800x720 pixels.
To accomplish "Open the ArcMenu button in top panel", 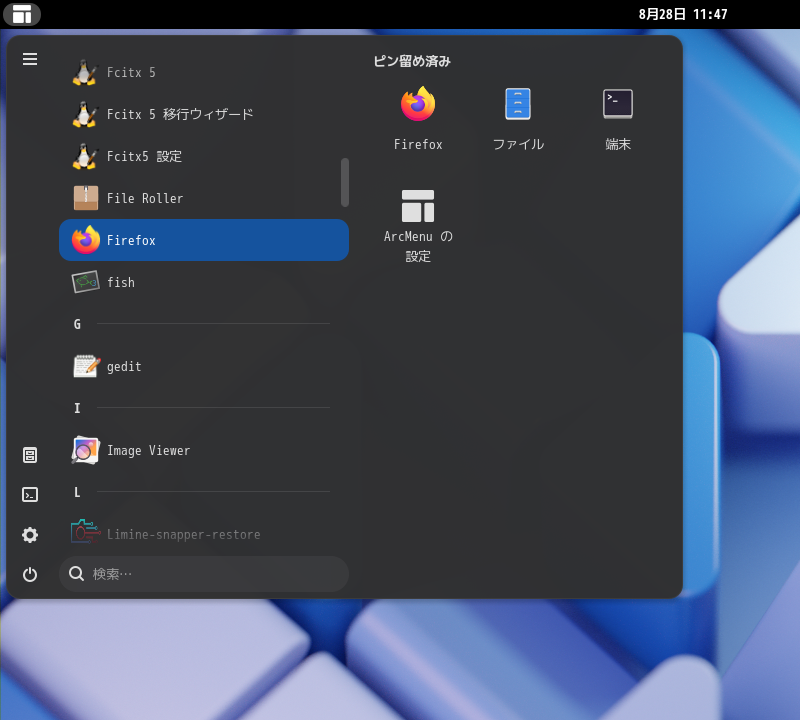I will pos(21,14).
